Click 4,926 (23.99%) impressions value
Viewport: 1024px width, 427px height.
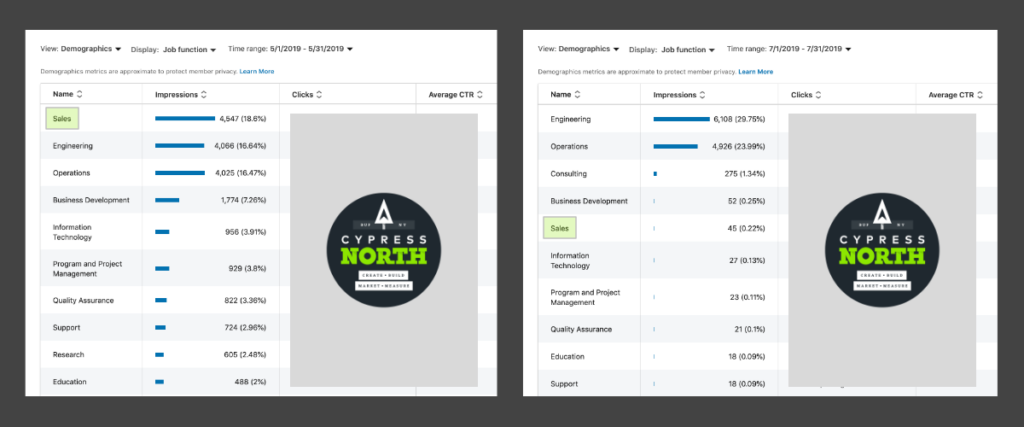click(x=739, y=146)
